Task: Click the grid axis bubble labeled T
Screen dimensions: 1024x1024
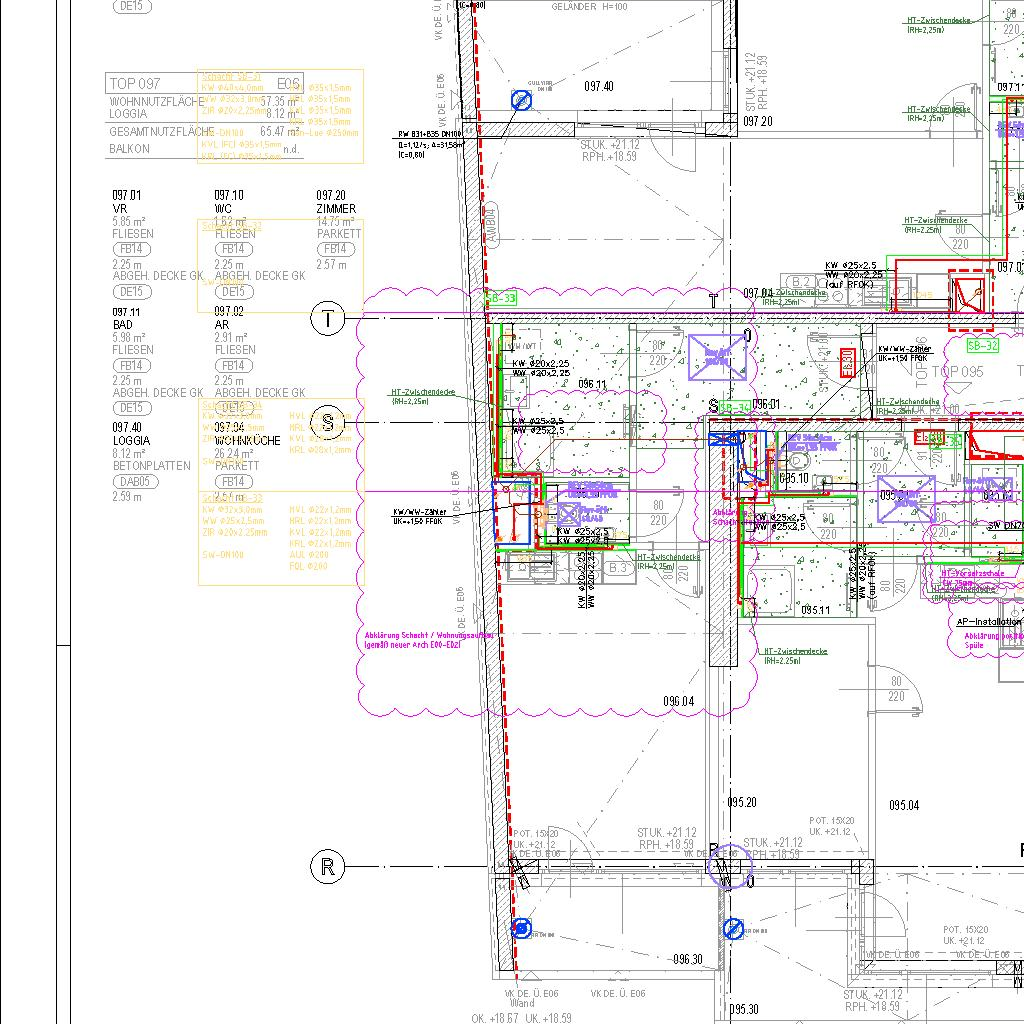Action: pyautogui.click(x=328, y=320)
